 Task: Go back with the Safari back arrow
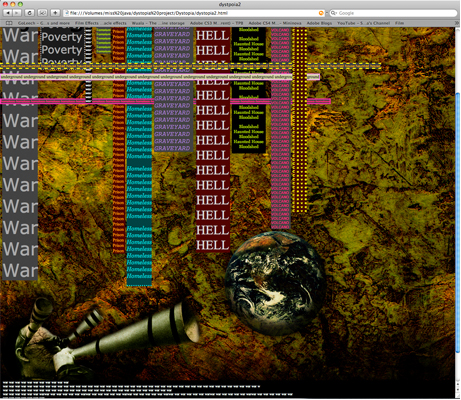pyautogui.click(x=7, y=13)
